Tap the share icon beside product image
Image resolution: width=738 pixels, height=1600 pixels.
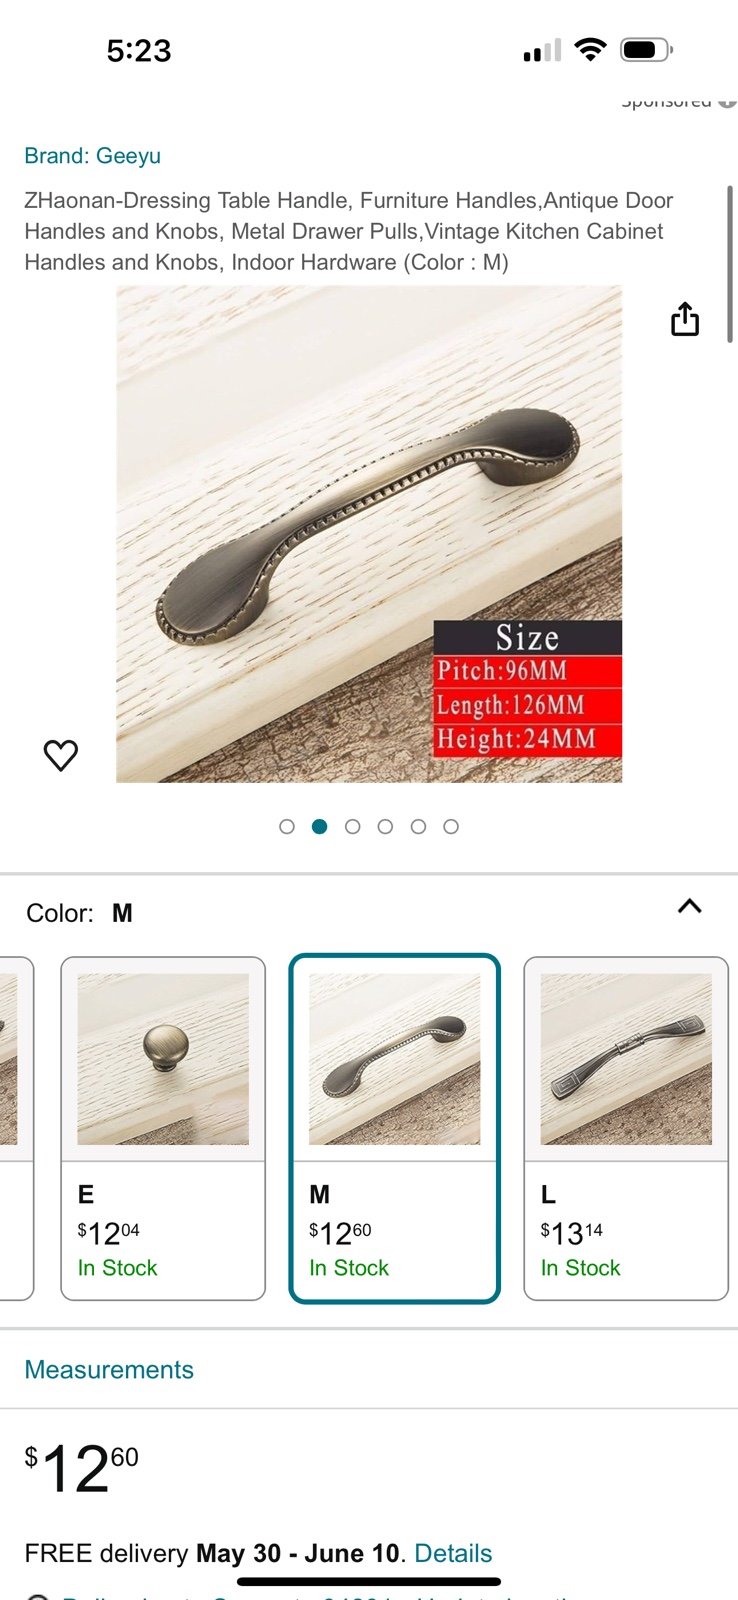[685, 319]
